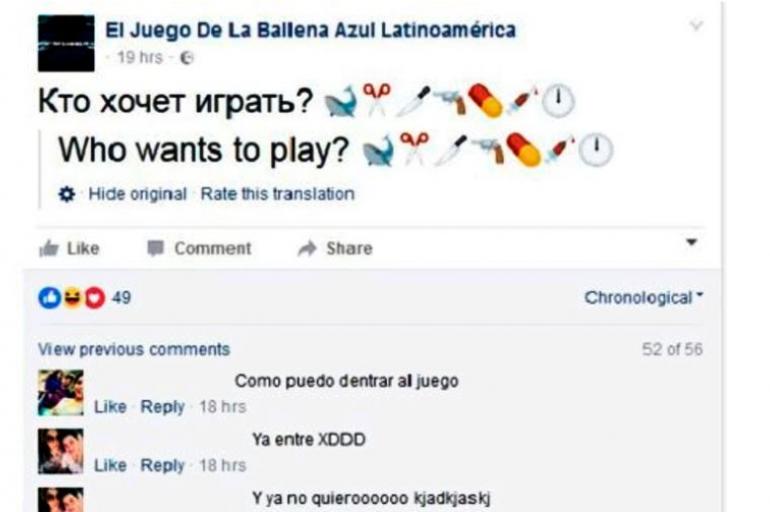Open post options chevron at top right

[696, 25]
